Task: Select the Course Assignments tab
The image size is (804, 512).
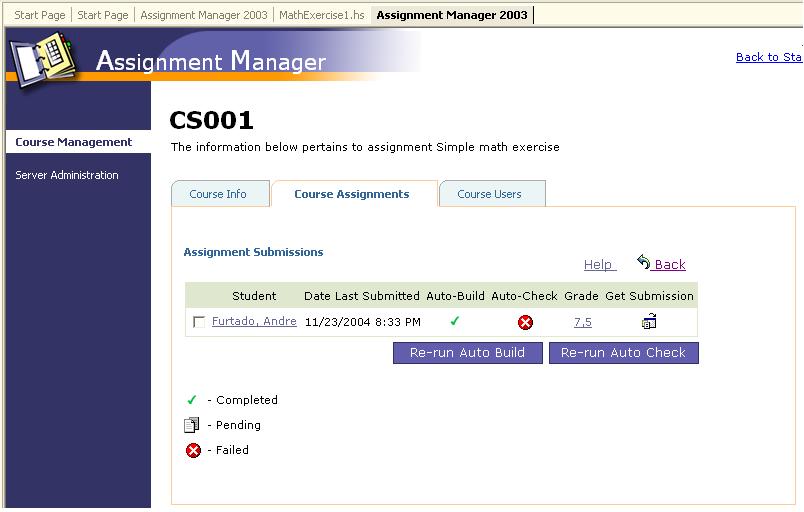Action: pos(351,194)
